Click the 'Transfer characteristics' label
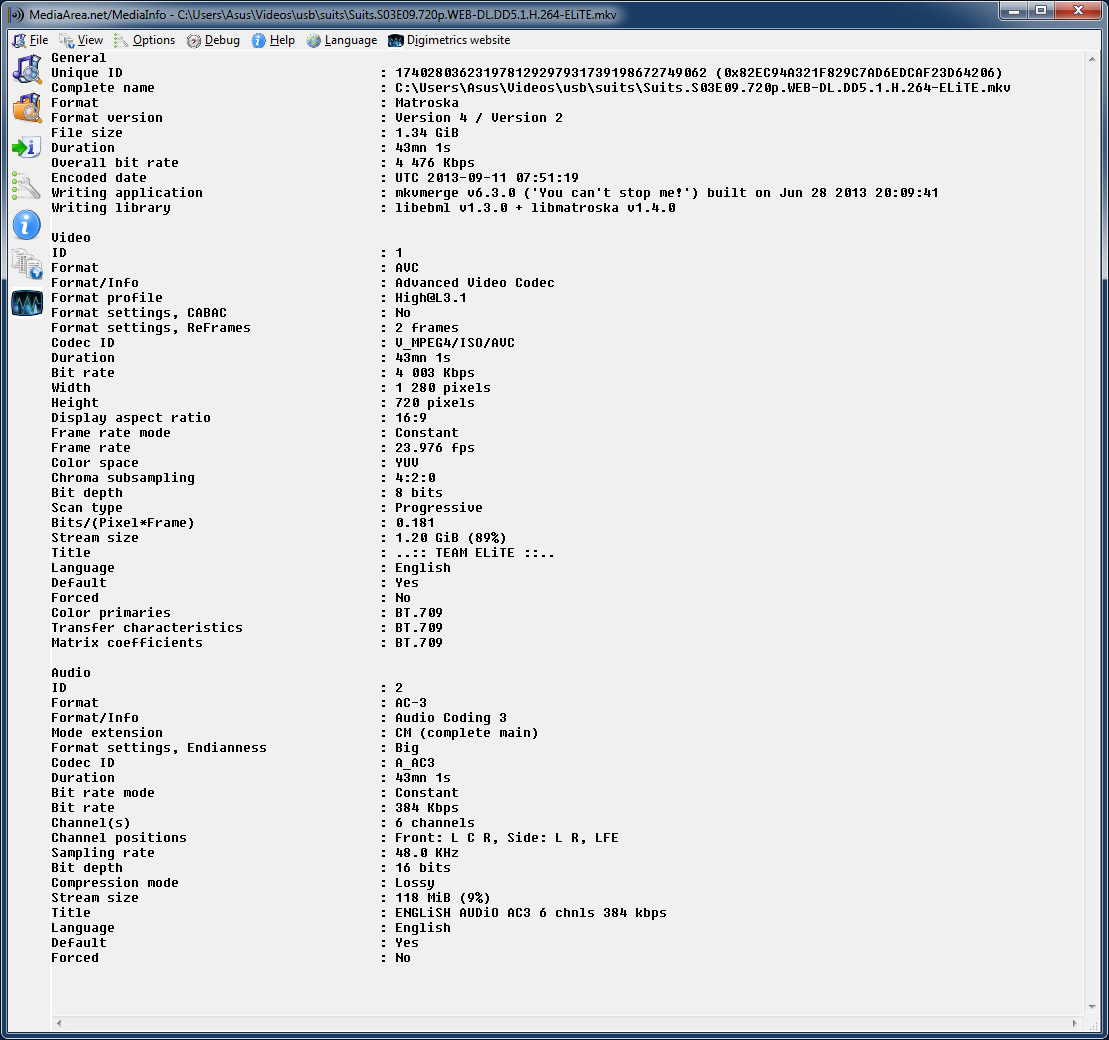Image resolution: width=1109 pixels, height=1040 pixels. click(146, 628)
